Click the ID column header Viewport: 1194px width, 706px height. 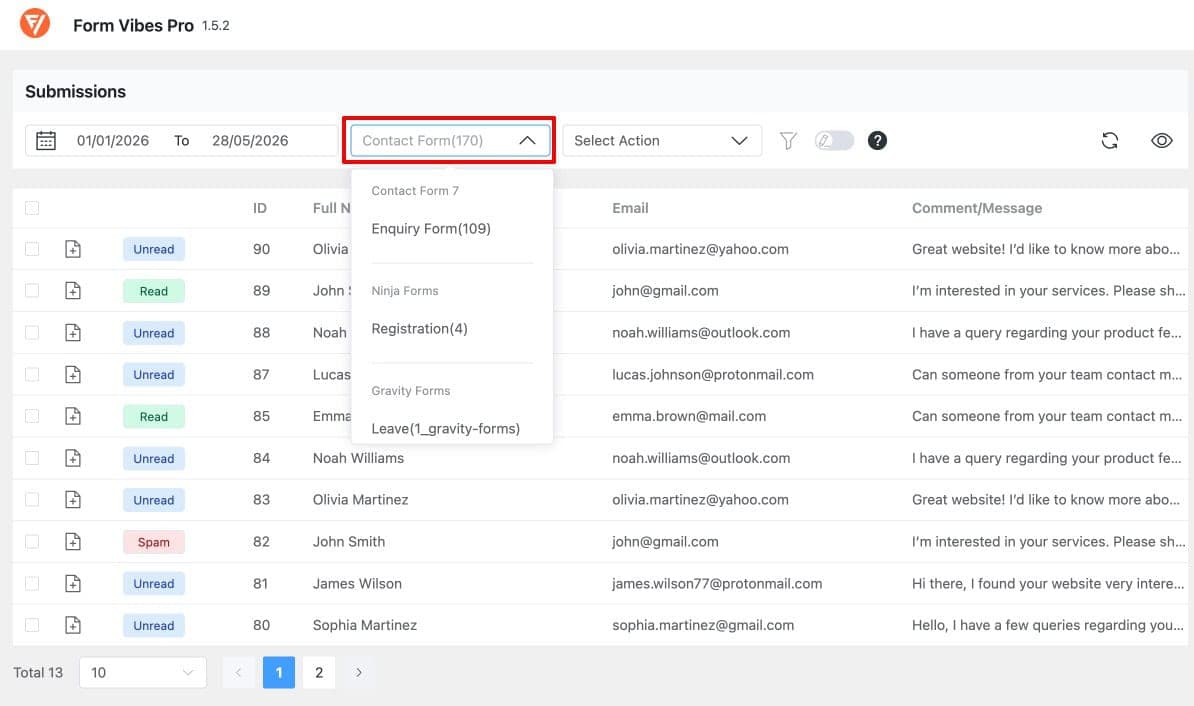[x=260, y=208]
